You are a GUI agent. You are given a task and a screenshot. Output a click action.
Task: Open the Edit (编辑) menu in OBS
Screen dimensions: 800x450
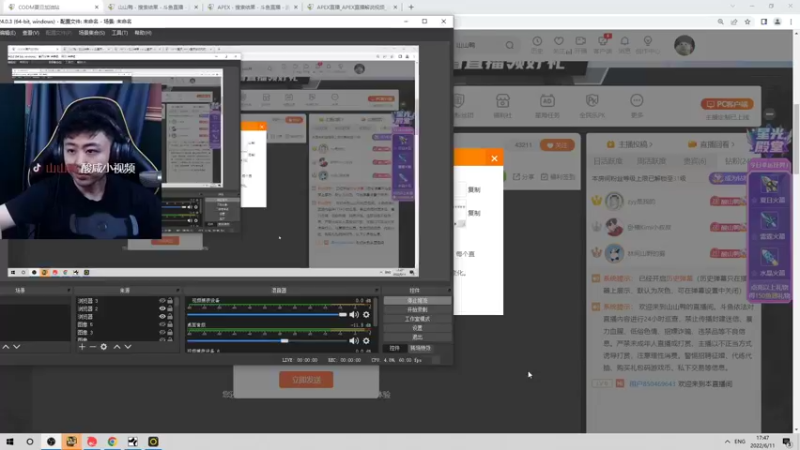pyautogui.click(x=8, y=33)
